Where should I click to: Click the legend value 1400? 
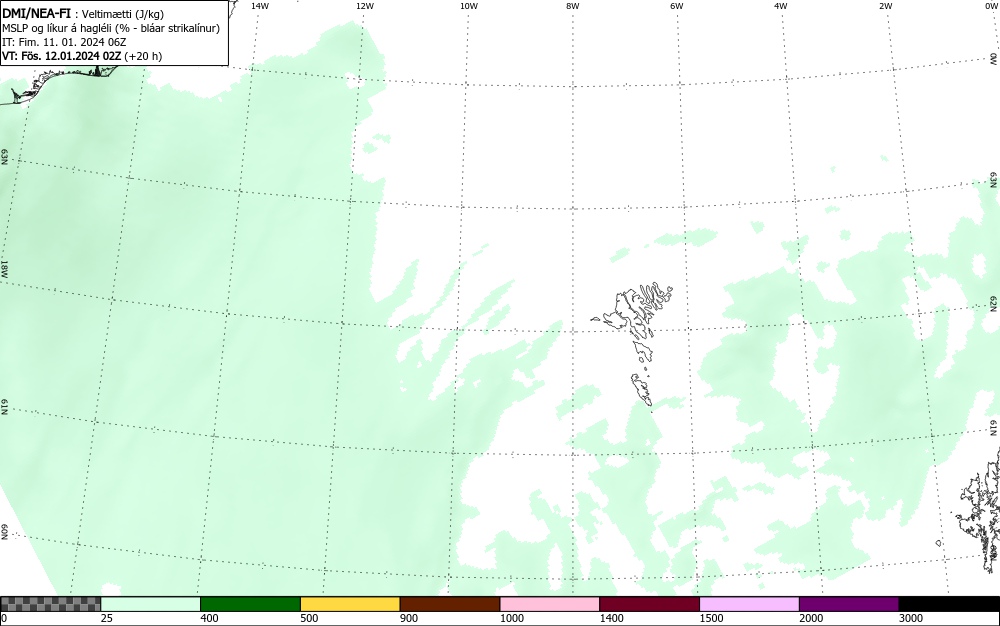[612, 618]
